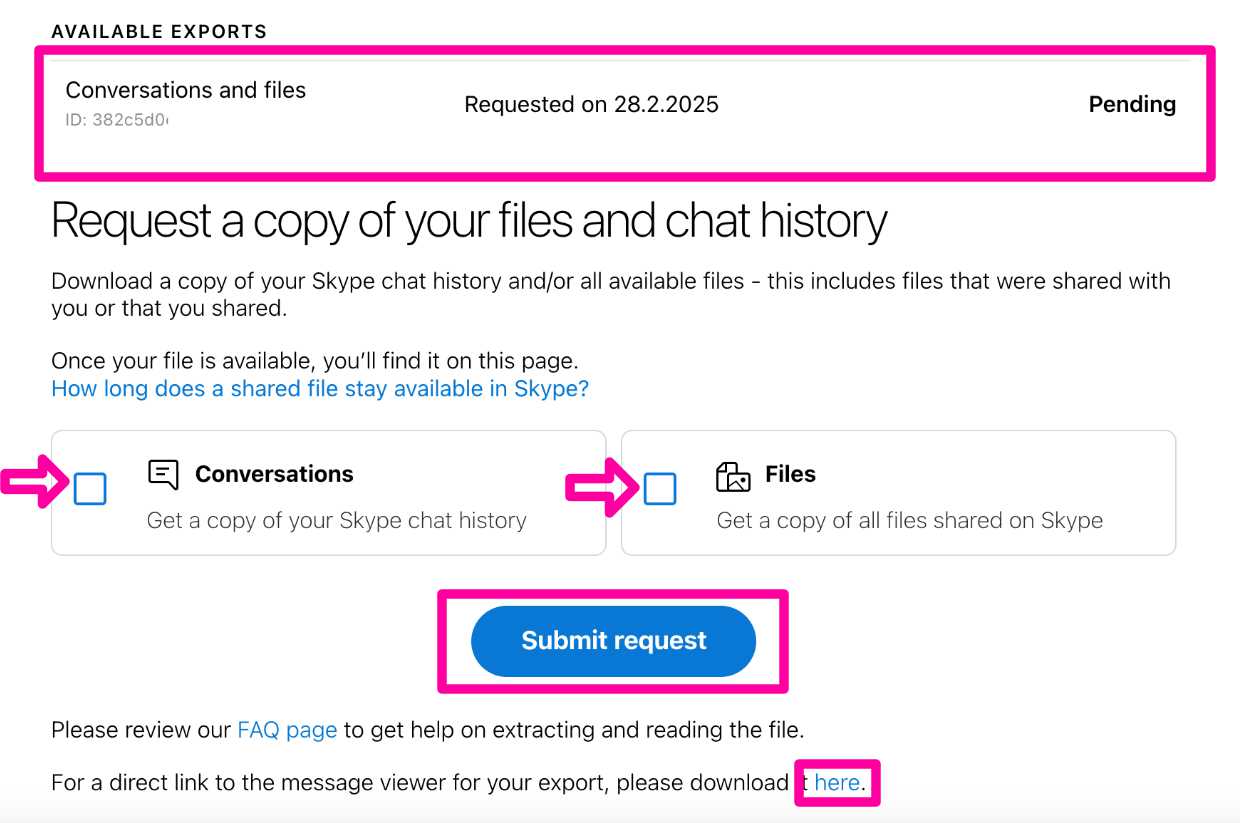Tick the Conversations checkbox
This screenshot has width=1240, height=823.
click(x=90, y=489)
